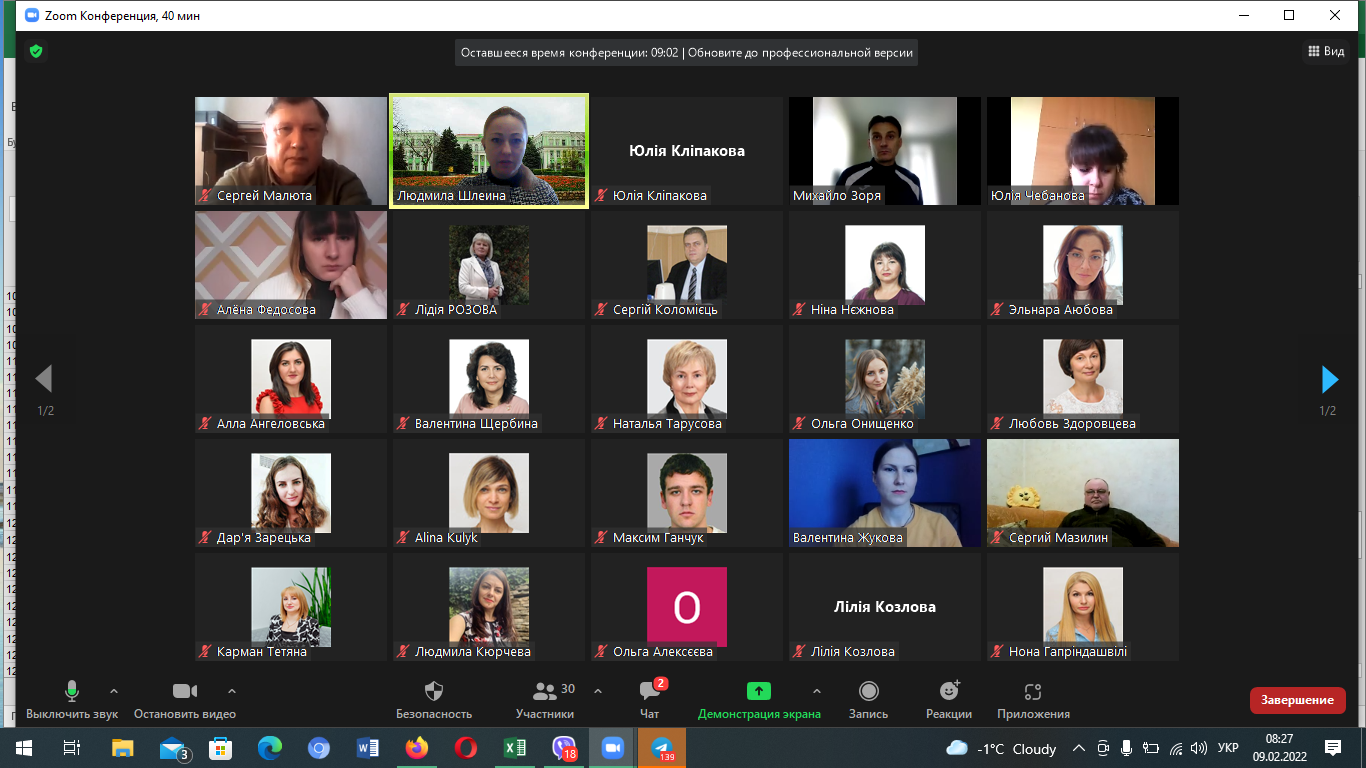Click Ольга Алексєєва avatar tile with letter O
Screen dimensions: 1366x768
pos(687,607)
